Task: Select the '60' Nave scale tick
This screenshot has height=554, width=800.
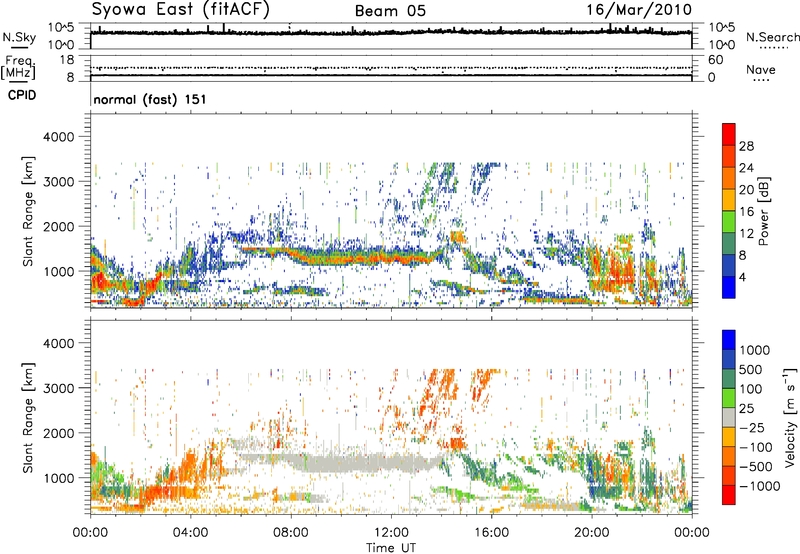Action: click(715, 60)
